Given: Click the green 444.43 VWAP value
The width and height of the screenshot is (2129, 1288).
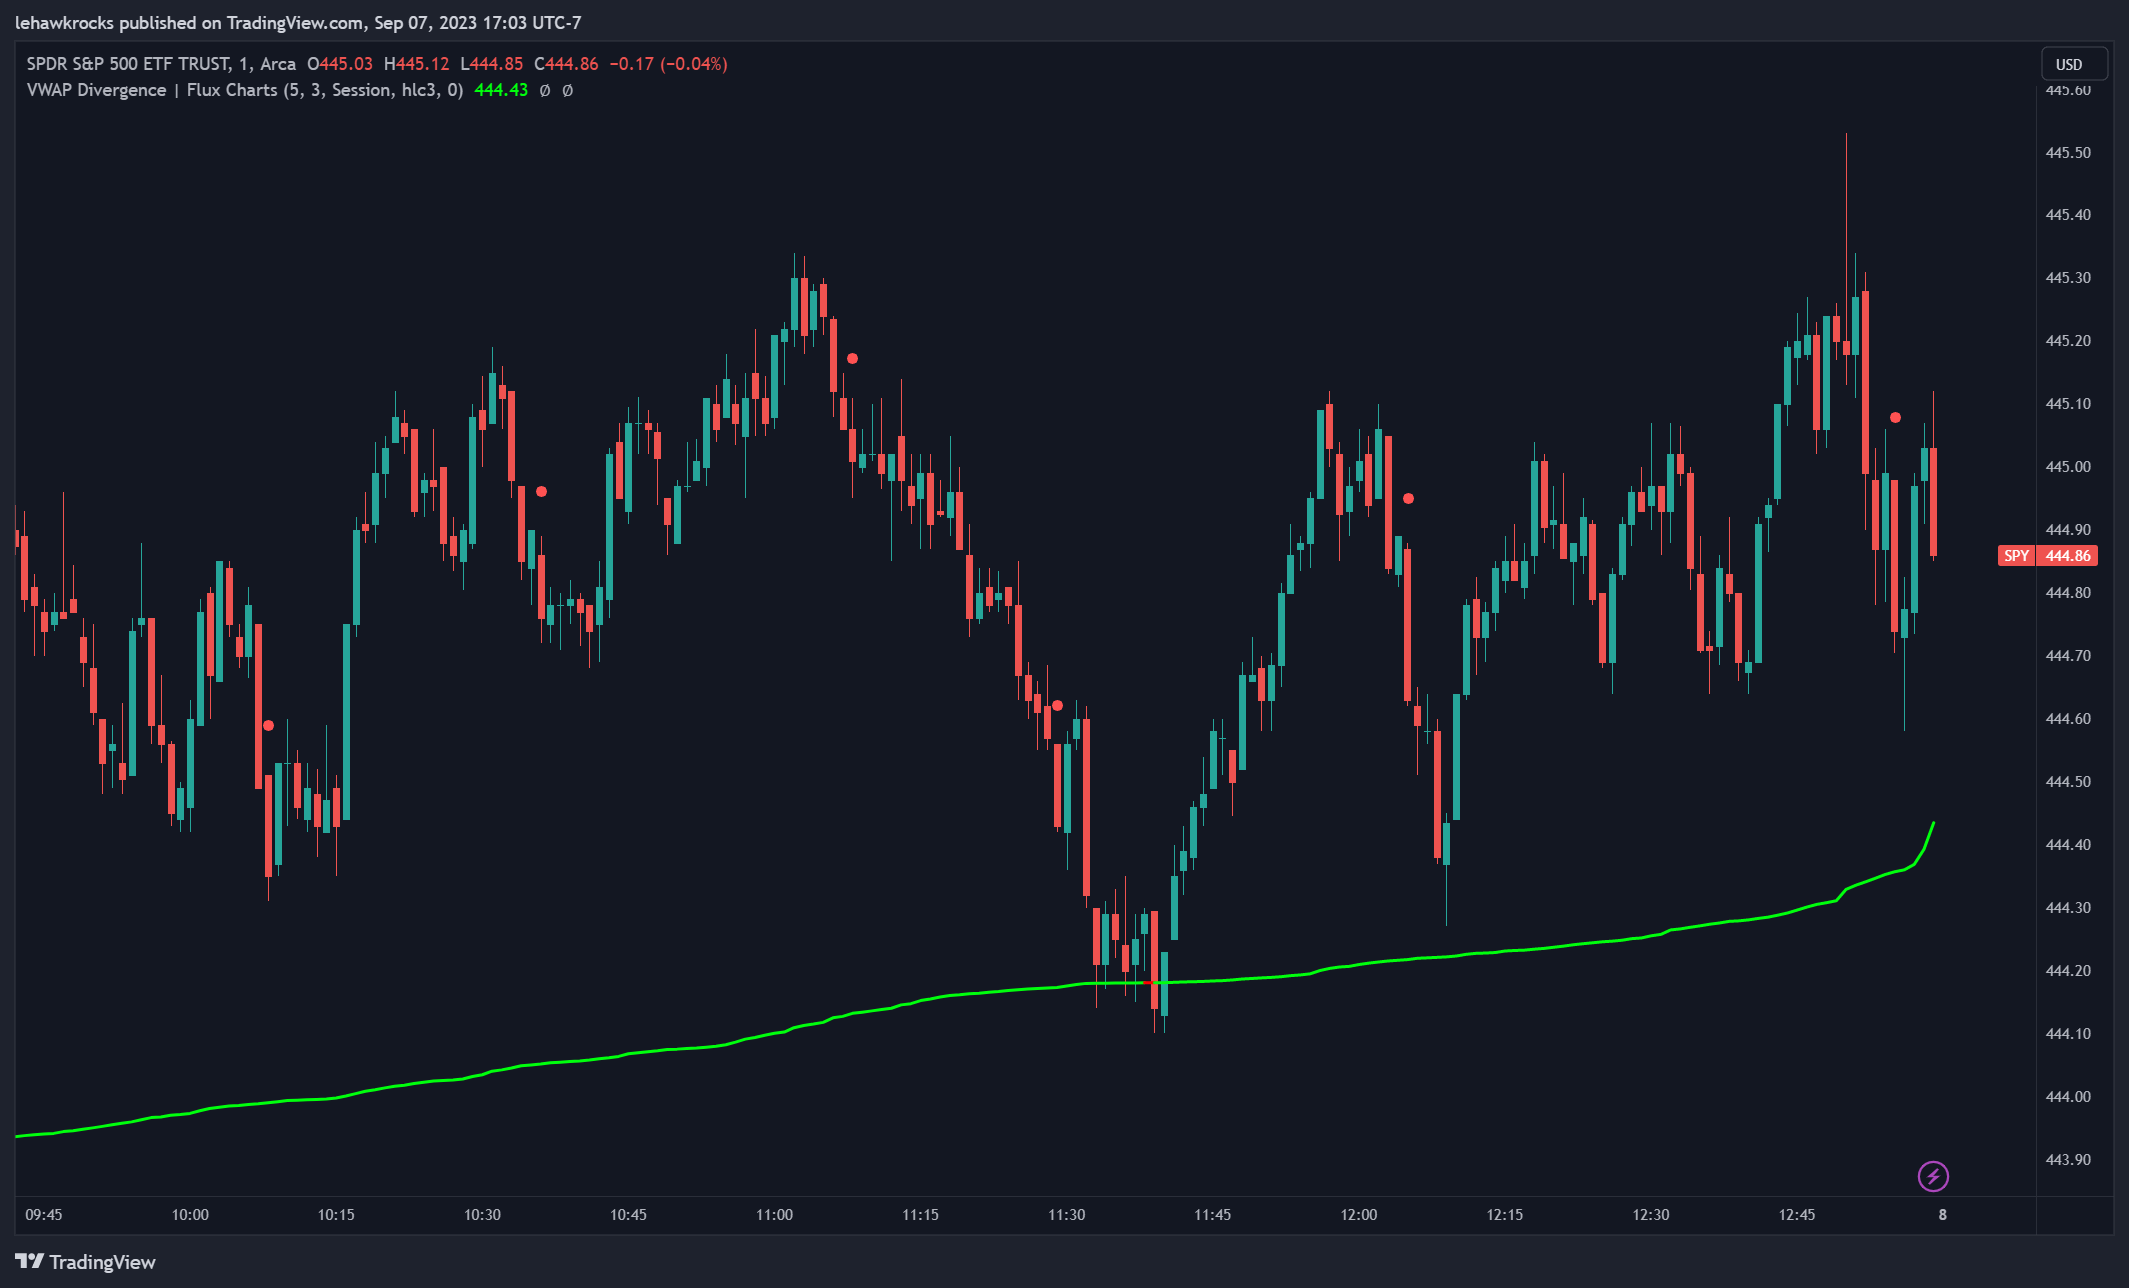Looking at the screenshot, I should [500, 90].
